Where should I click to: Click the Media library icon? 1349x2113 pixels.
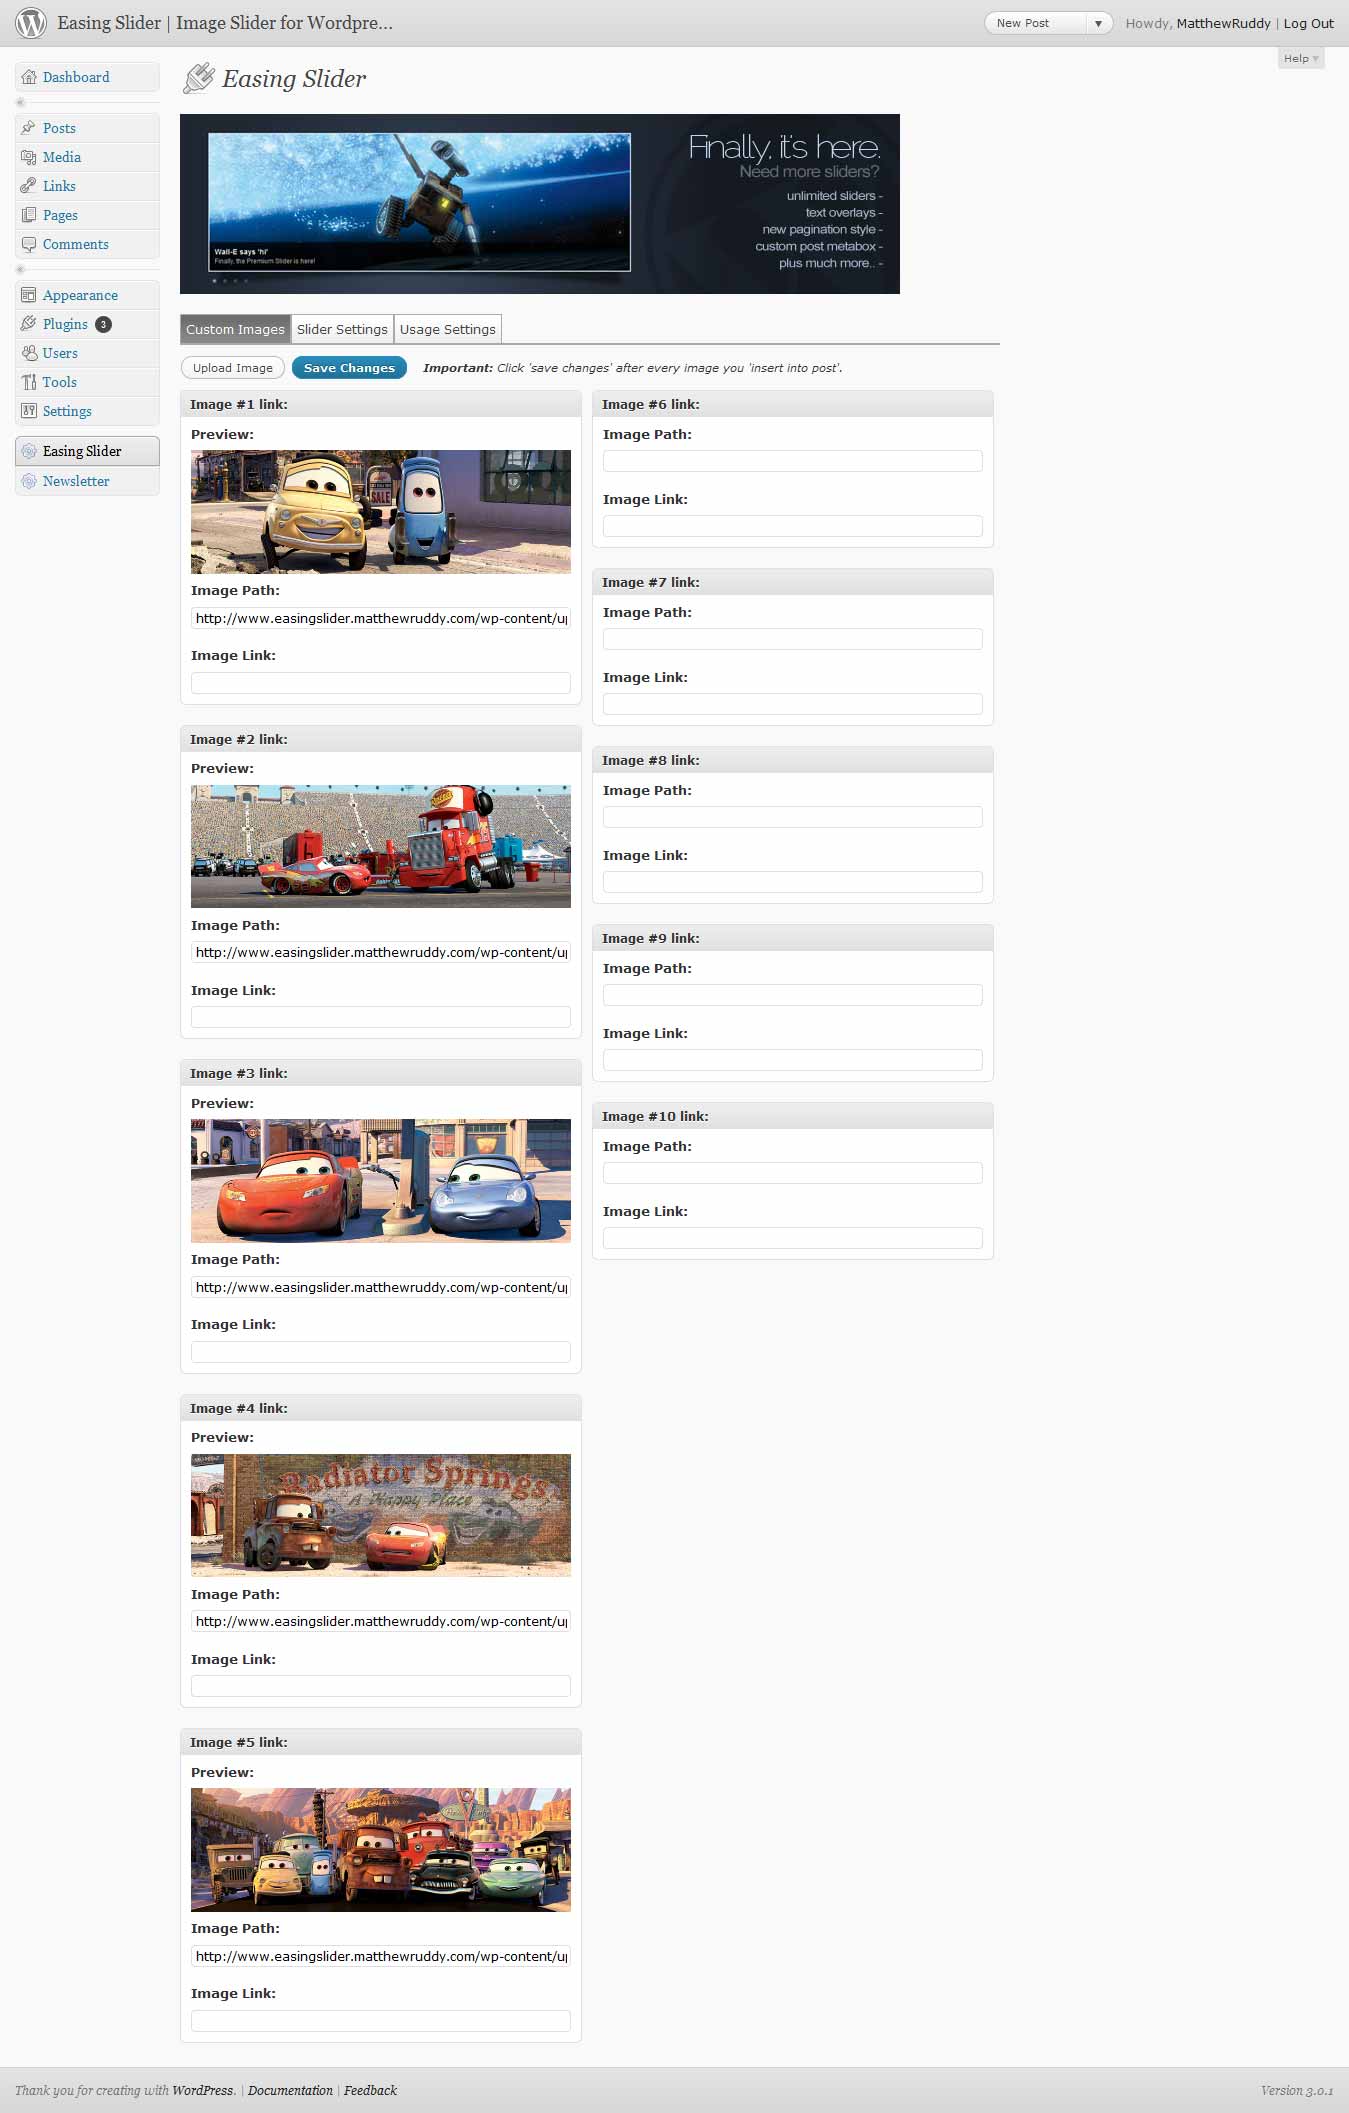point(28,157)
